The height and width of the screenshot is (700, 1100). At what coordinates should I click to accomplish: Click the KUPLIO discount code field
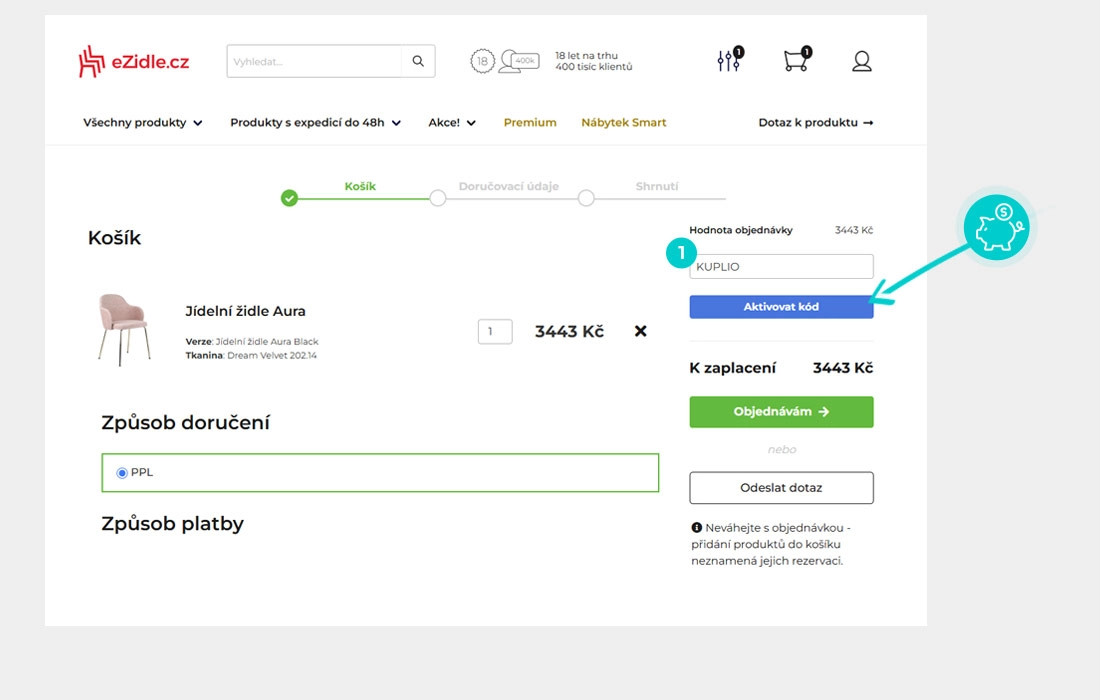[x=781, y=267]
